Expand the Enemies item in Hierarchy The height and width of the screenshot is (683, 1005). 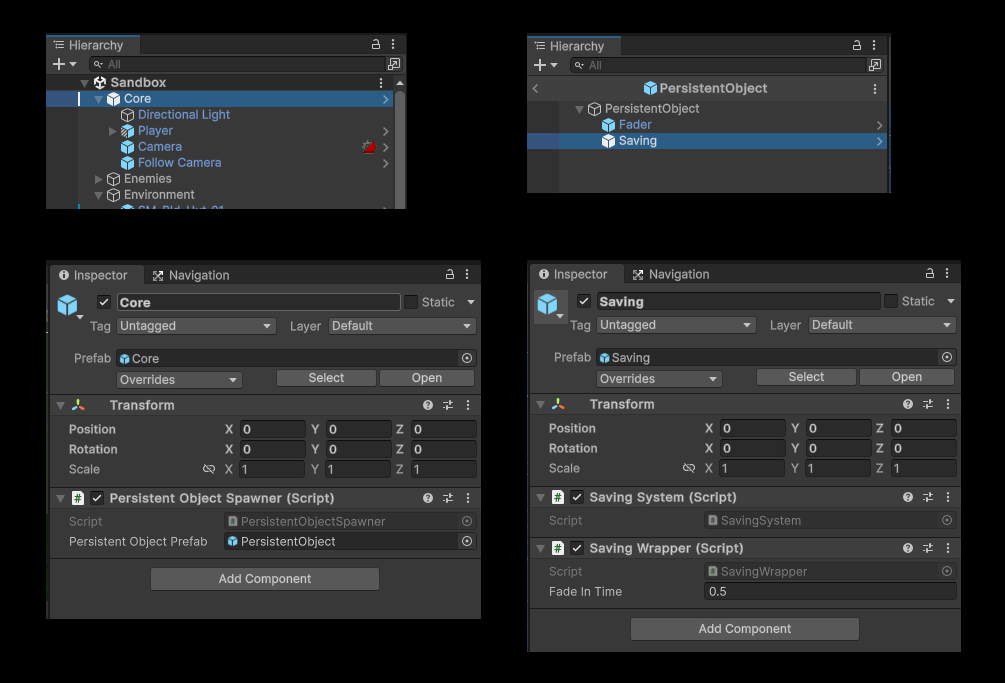99,179
